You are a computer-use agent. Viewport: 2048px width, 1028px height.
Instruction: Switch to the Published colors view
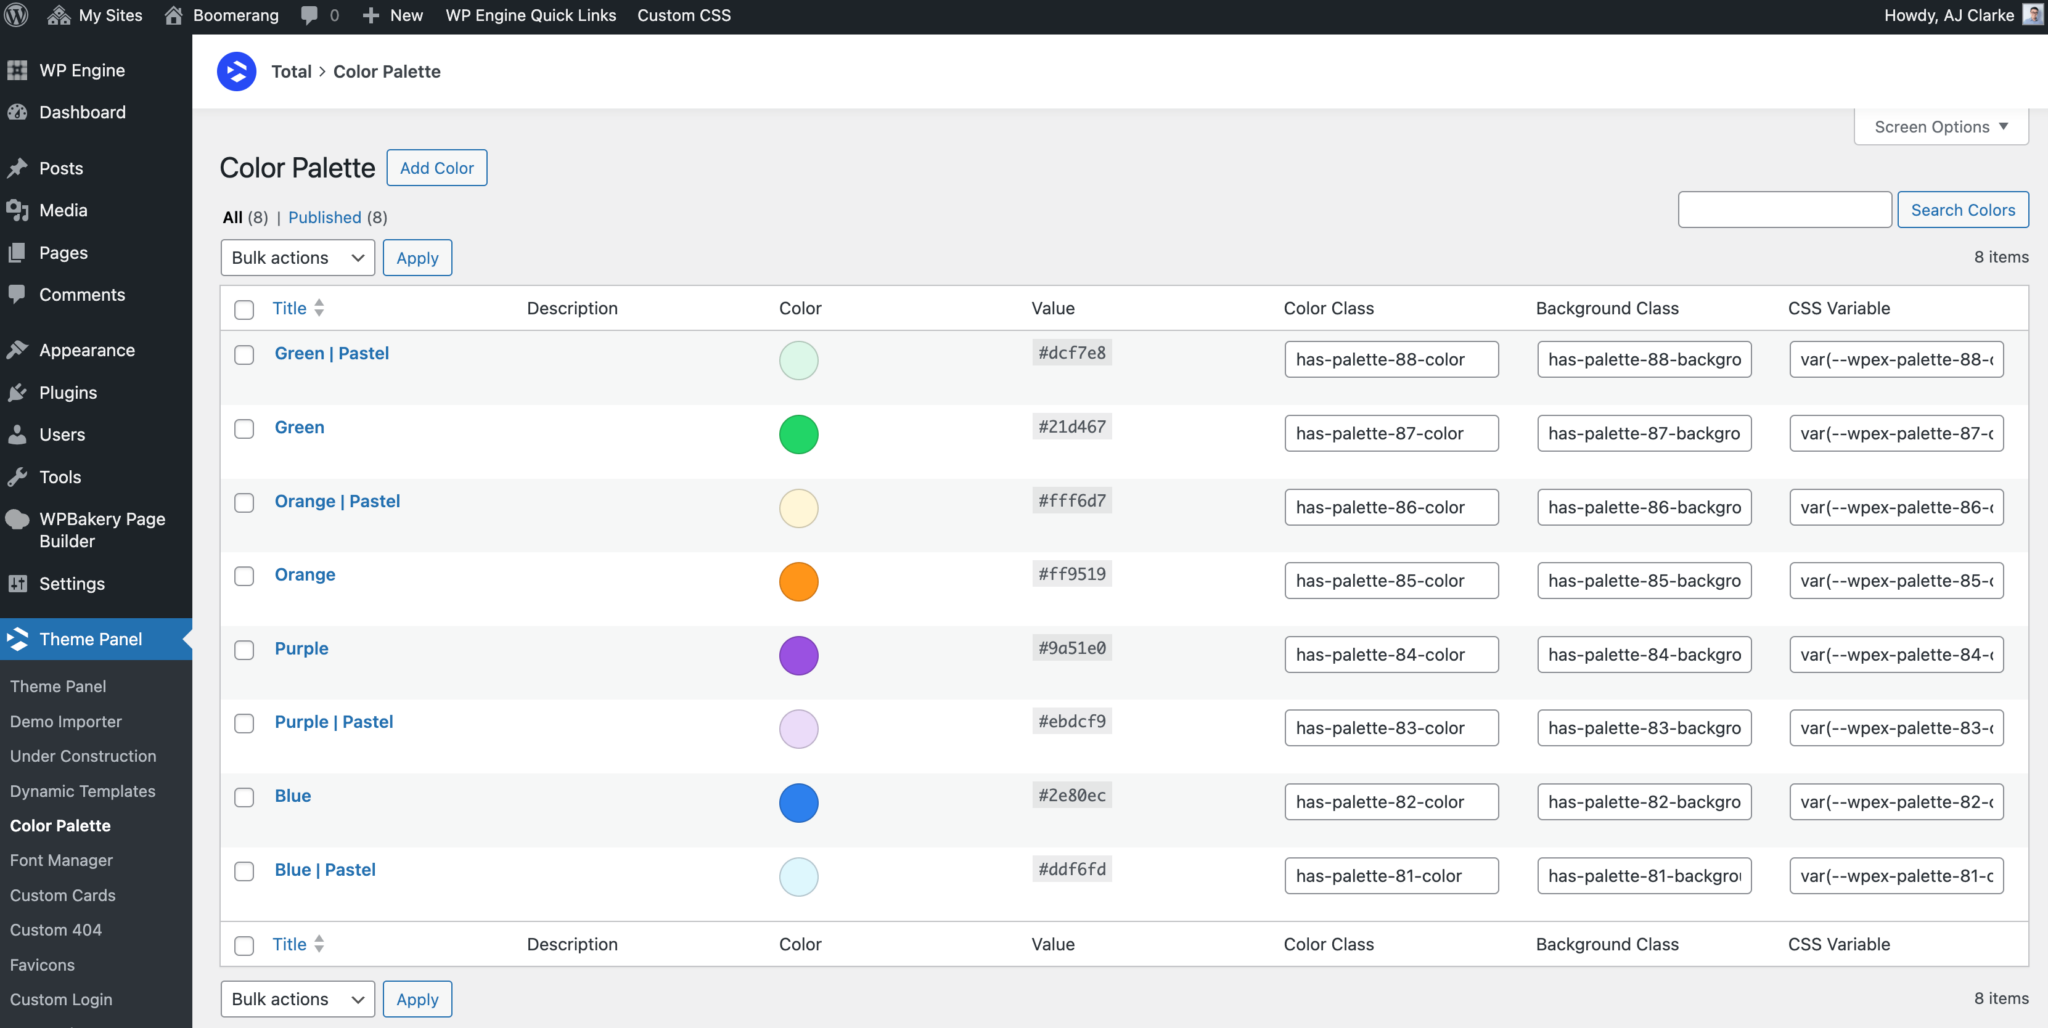point(325,217)
